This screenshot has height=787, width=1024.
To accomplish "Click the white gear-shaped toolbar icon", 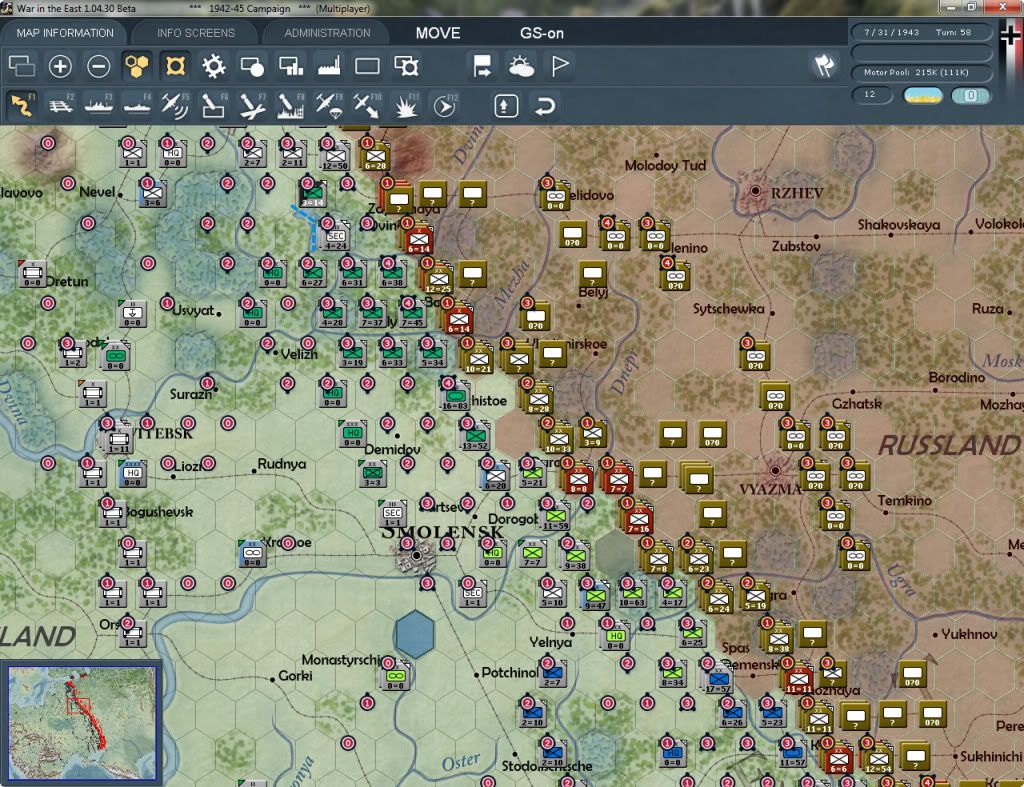I will pos(214,66).
